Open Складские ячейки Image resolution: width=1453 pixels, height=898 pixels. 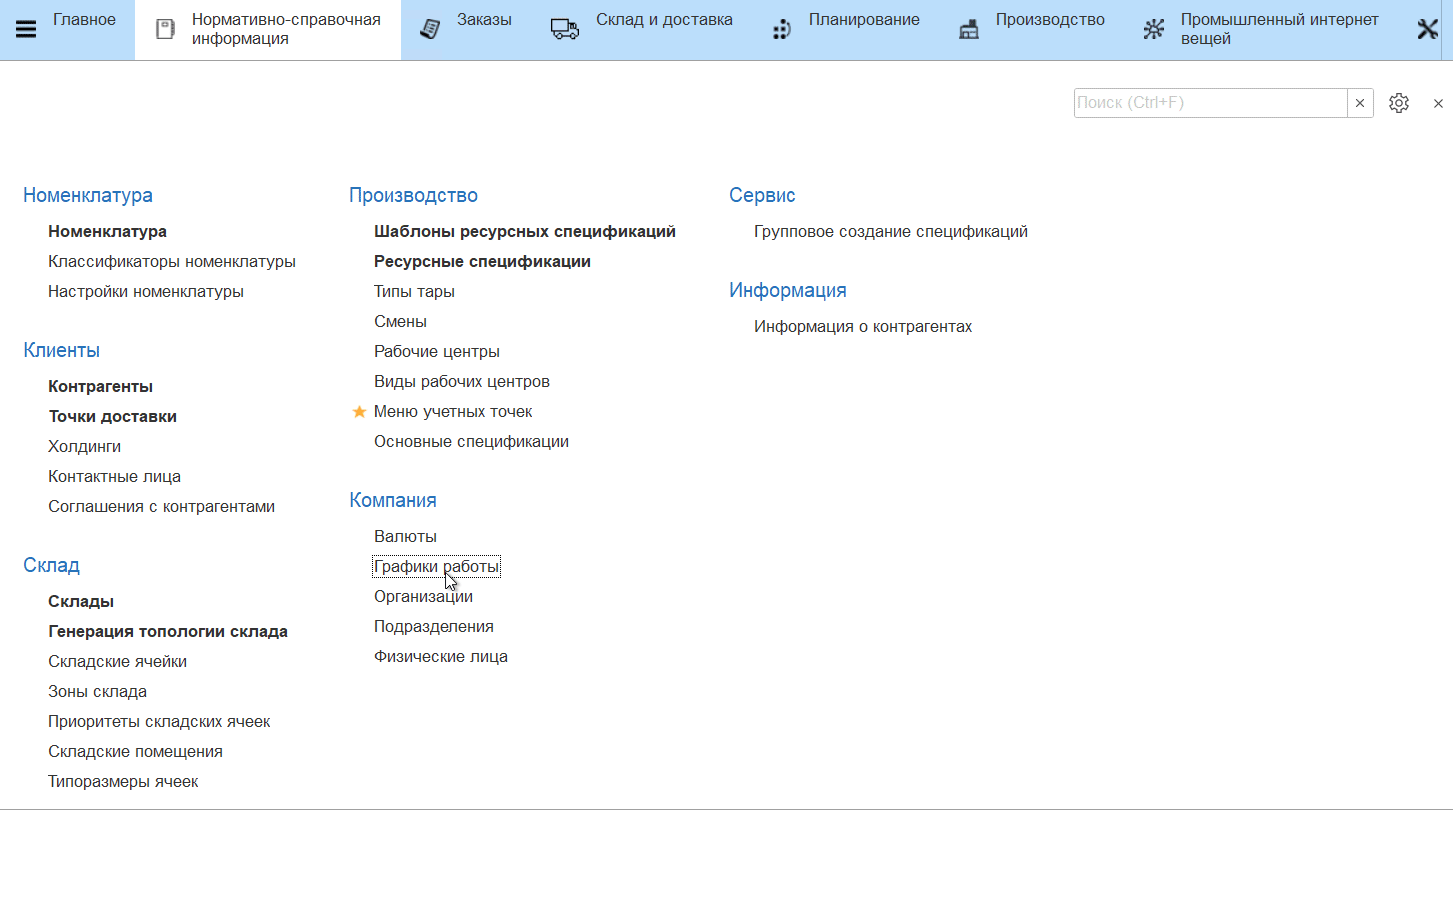click(x=117, y=661)
